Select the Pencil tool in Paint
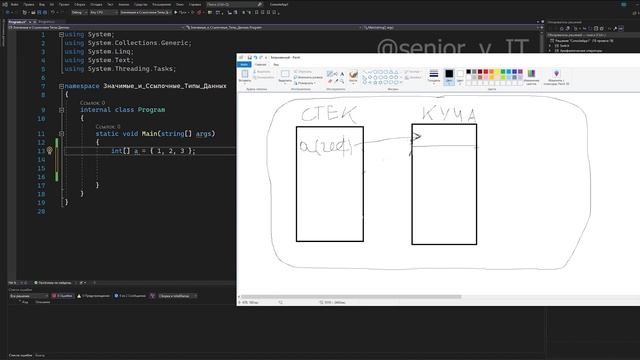 pos(330,74)
